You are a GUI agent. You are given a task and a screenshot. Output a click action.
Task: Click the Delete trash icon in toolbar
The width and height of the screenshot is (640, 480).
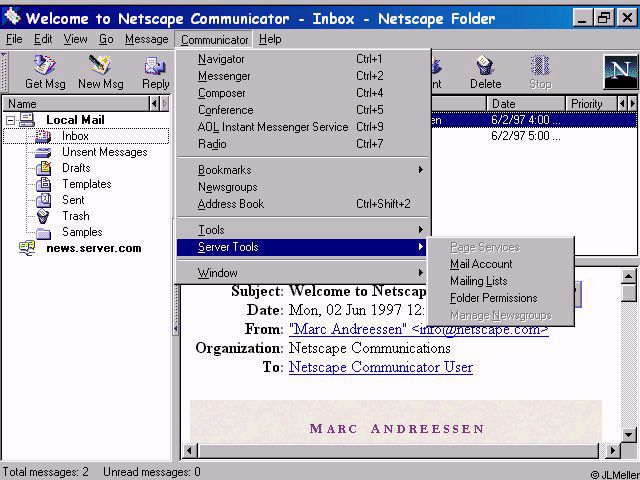tap(485, 65)
